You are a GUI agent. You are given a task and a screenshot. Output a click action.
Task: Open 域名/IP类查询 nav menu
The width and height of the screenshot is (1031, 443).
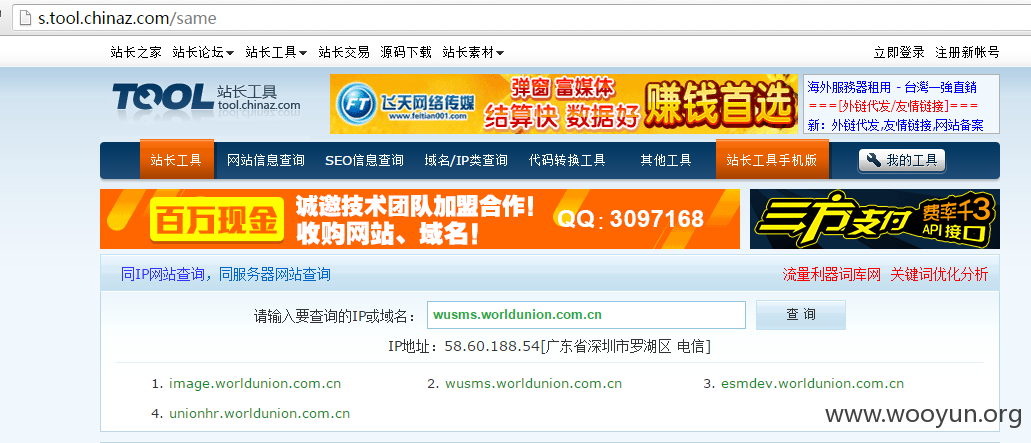tap(466, 160)
